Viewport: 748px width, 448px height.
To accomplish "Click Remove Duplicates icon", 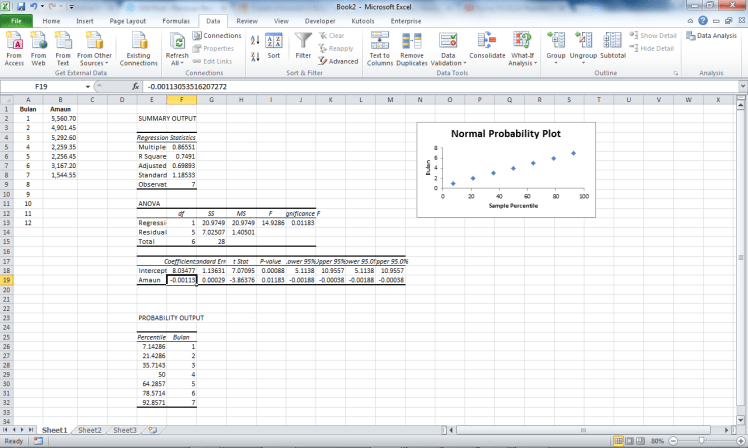I will [x=411, y=46].
